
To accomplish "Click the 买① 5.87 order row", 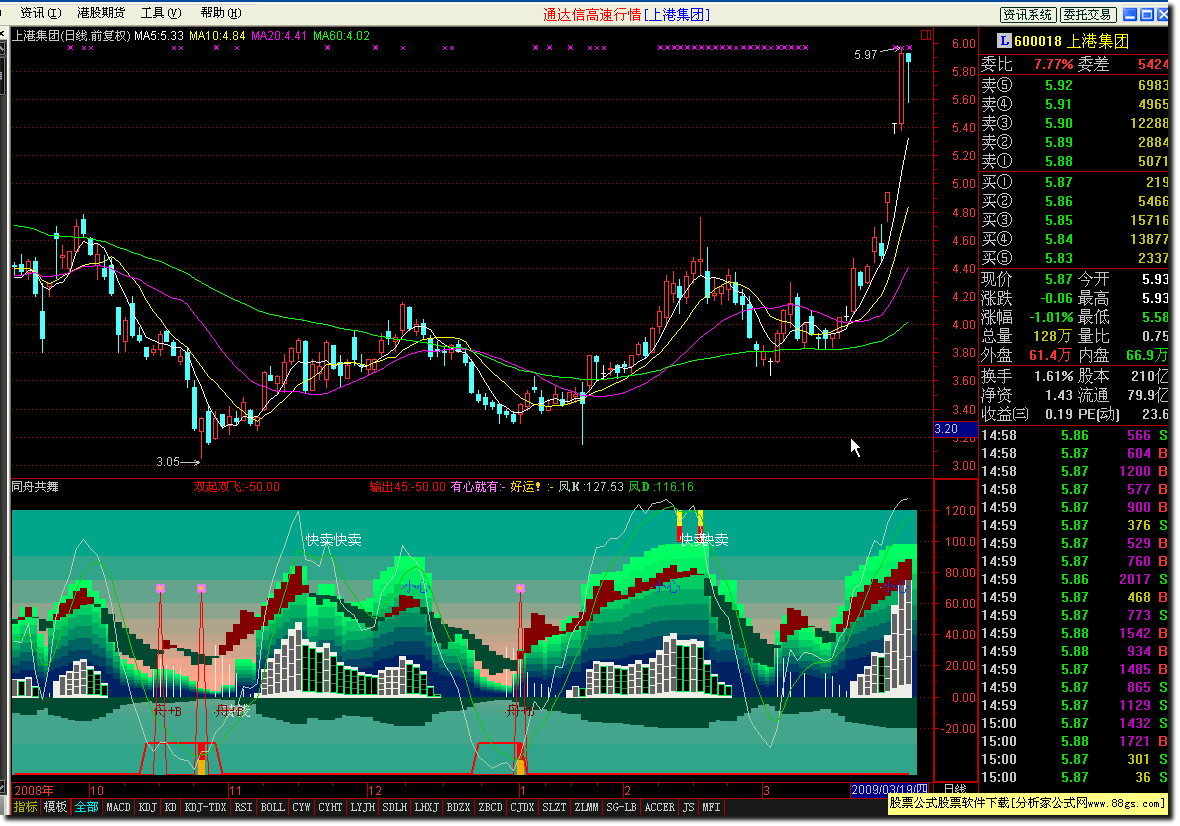I will coord(1075,182).
